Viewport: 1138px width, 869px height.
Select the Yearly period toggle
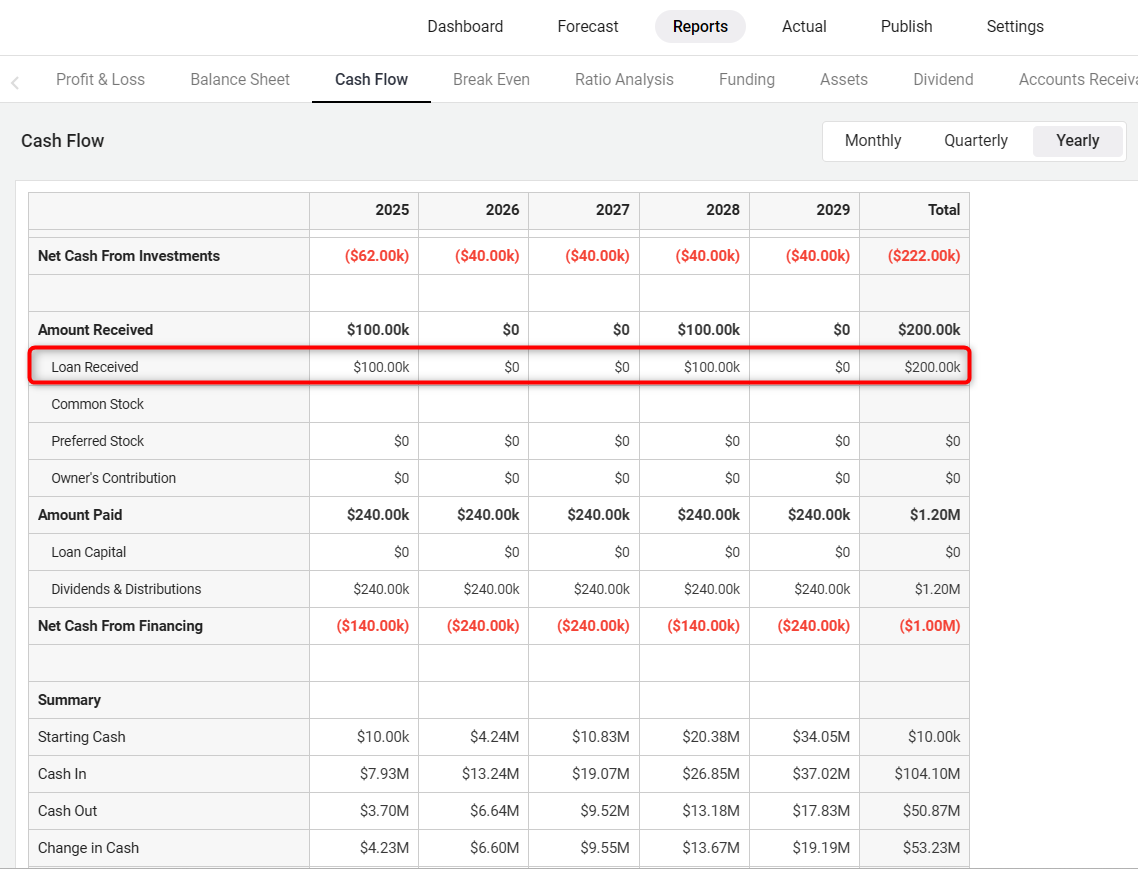tap(1077, 141)
